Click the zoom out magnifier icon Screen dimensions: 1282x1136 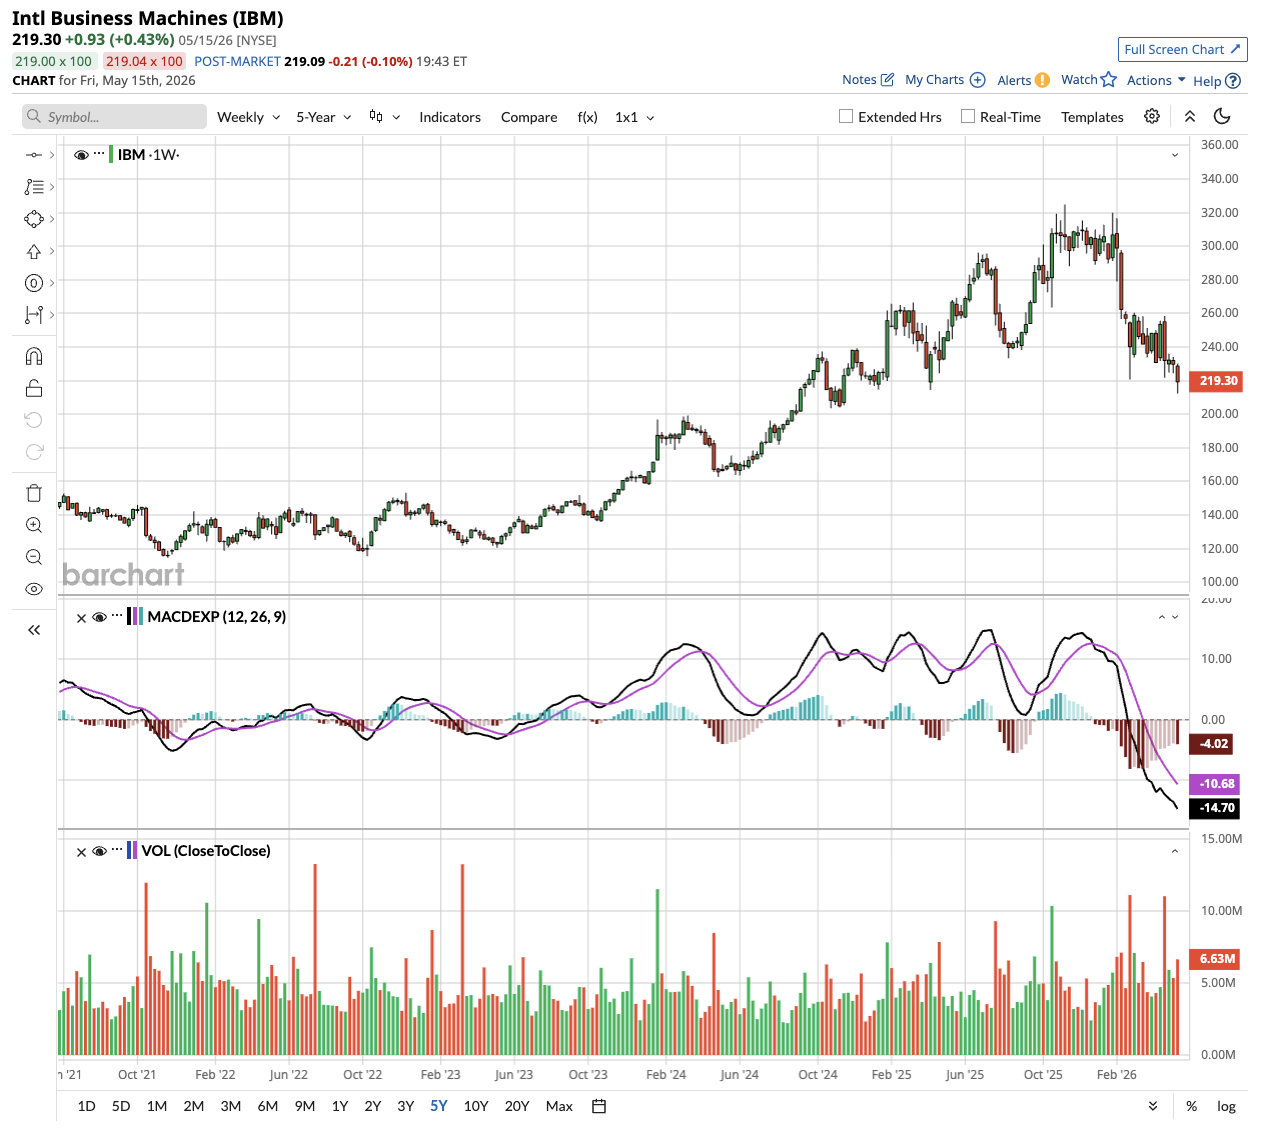tap(34, 557)
